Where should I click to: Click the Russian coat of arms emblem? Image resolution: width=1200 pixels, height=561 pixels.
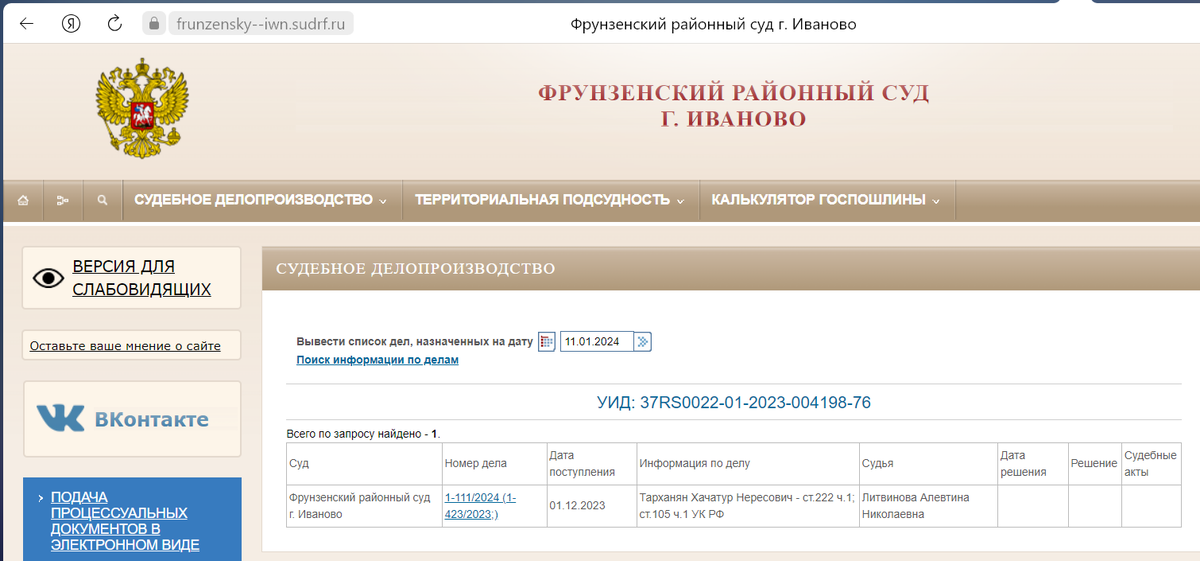(x=142, y=107)
